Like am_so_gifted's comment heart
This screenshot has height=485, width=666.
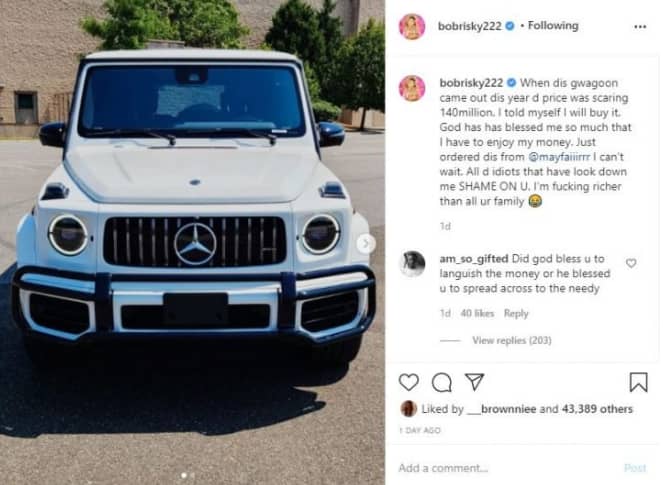[631, 263]
